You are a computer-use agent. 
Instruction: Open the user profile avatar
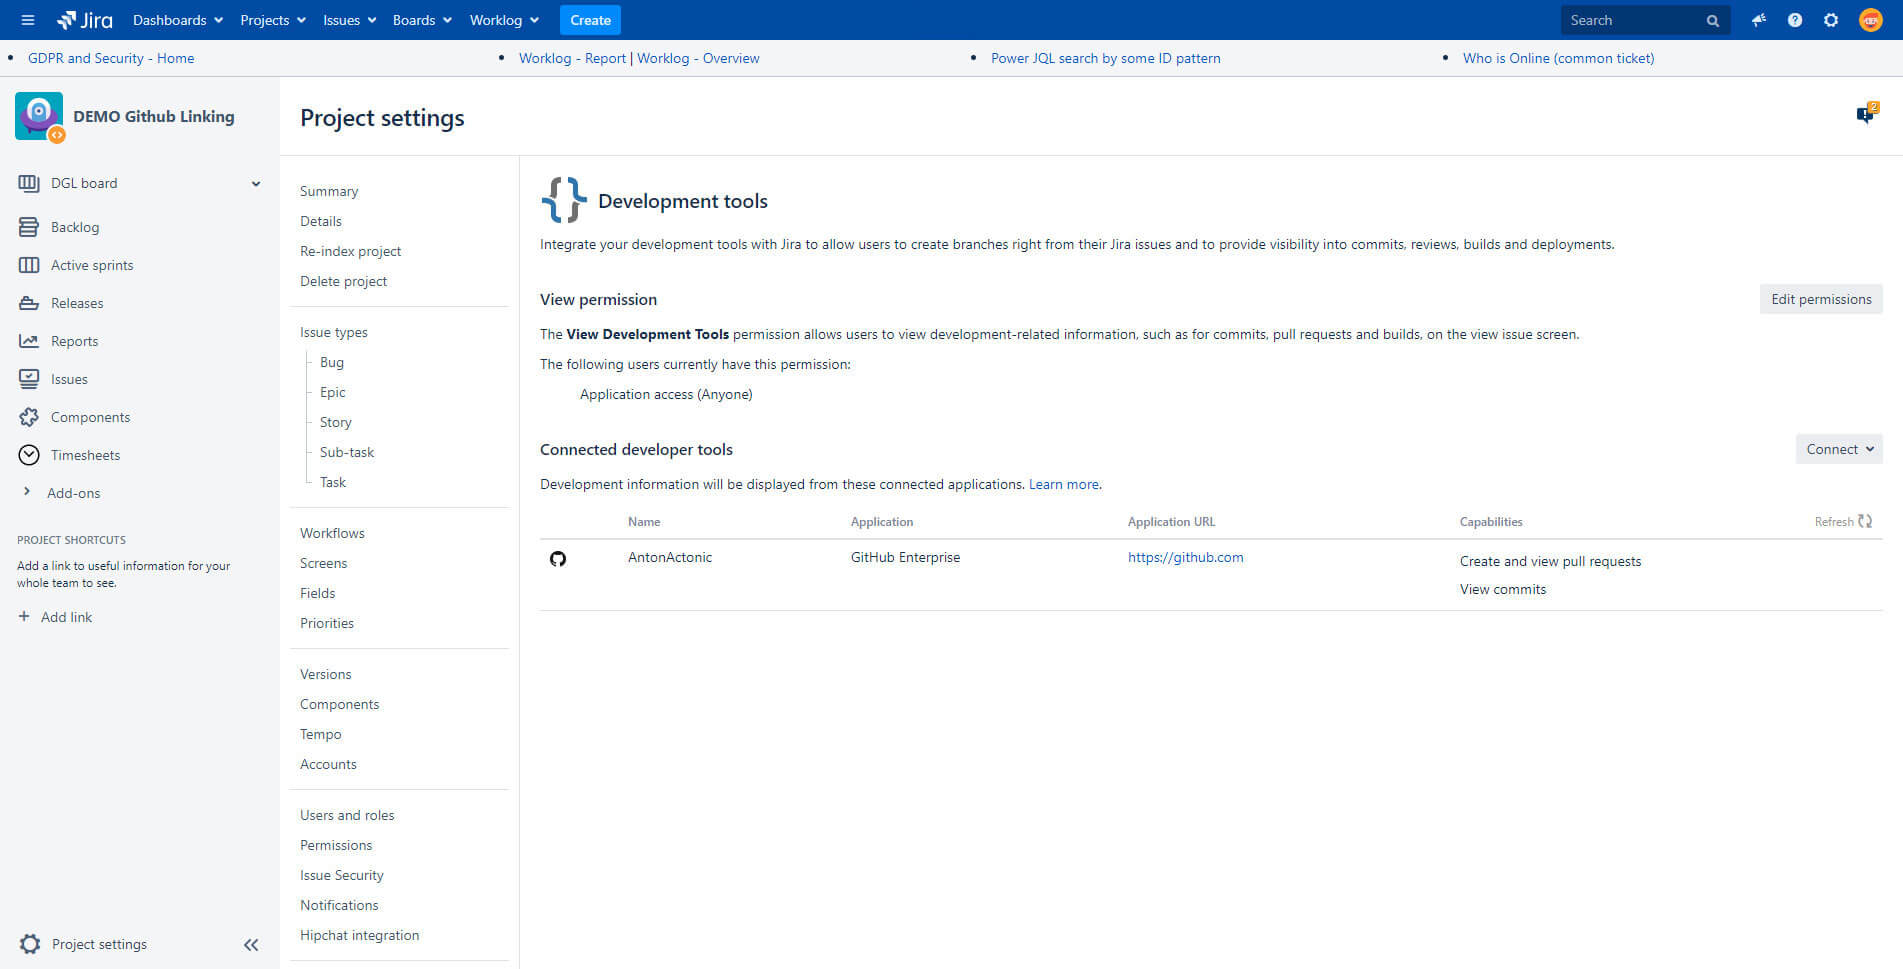coord(1870,20)
